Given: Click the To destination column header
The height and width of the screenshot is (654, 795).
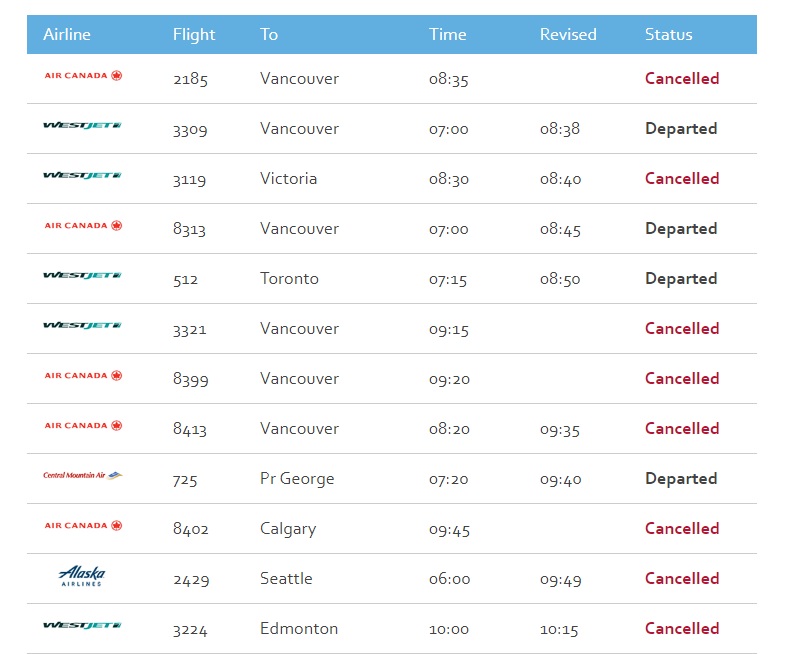Looking at the screenshot, I should [x=269, y=34].
